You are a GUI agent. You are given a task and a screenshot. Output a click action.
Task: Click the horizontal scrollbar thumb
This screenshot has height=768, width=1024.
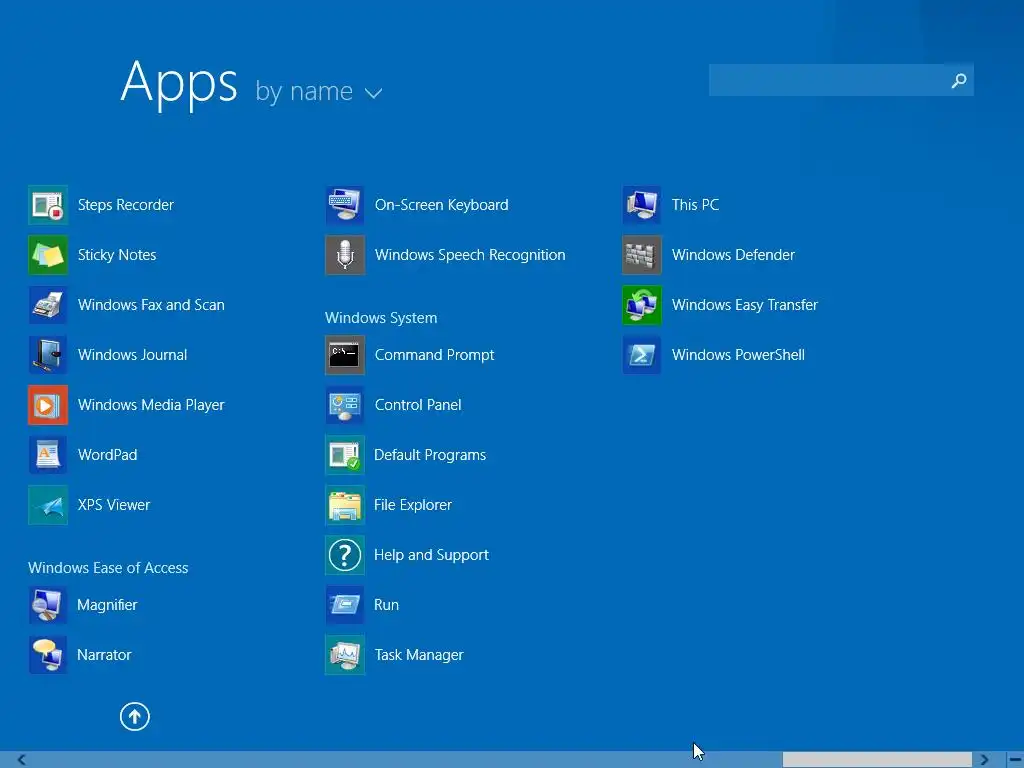pyautogui.click(x=877, y=760)
